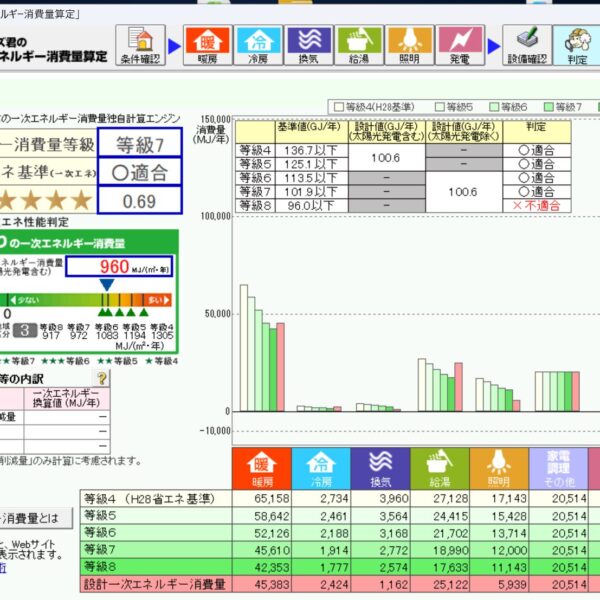
Task: Open the 暖房 heating step
Action: [x=208, y=45]
